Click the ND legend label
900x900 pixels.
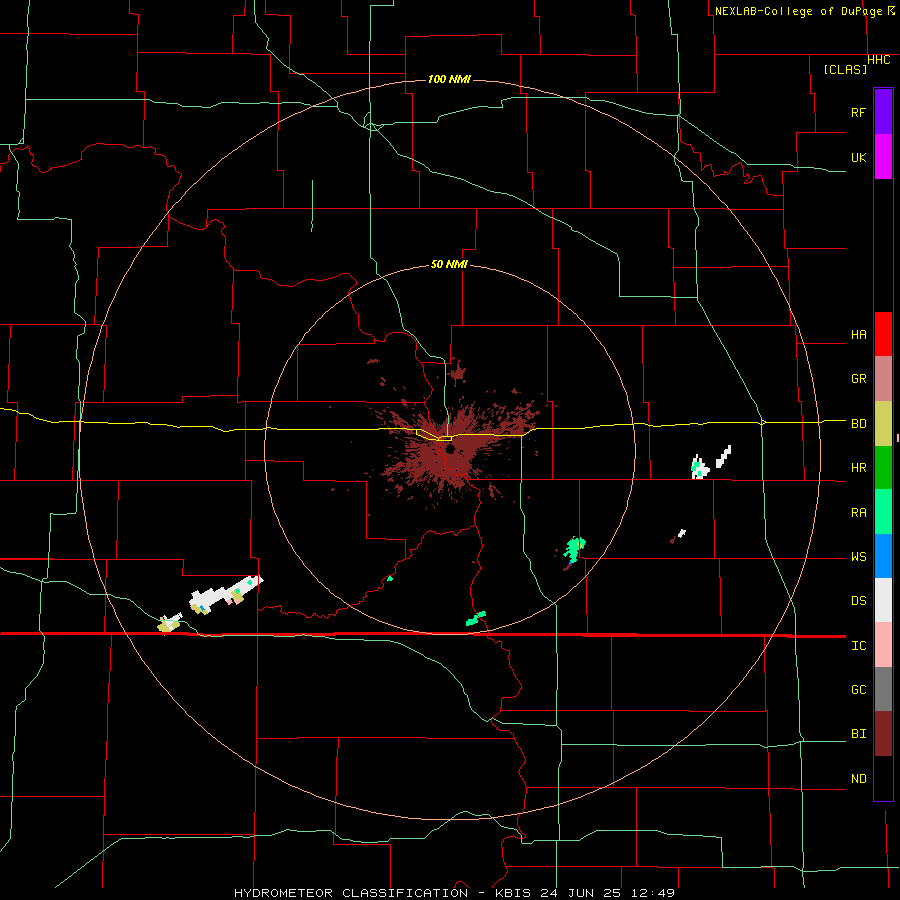(858, 779)
